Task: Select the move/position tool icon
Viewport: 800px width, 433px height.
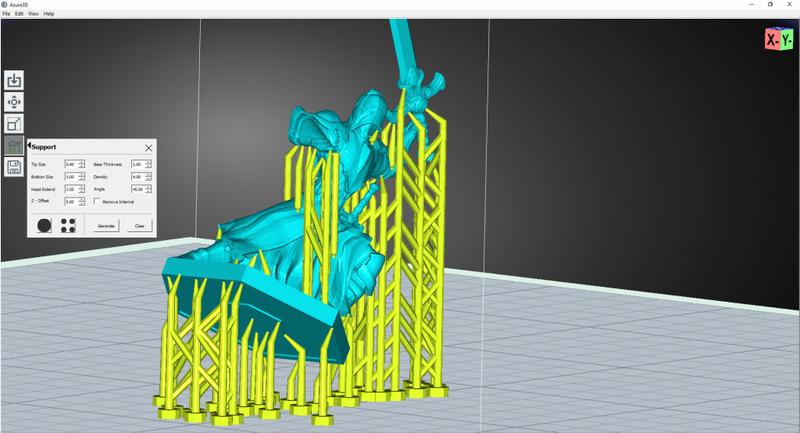Action: coord(14,102)
